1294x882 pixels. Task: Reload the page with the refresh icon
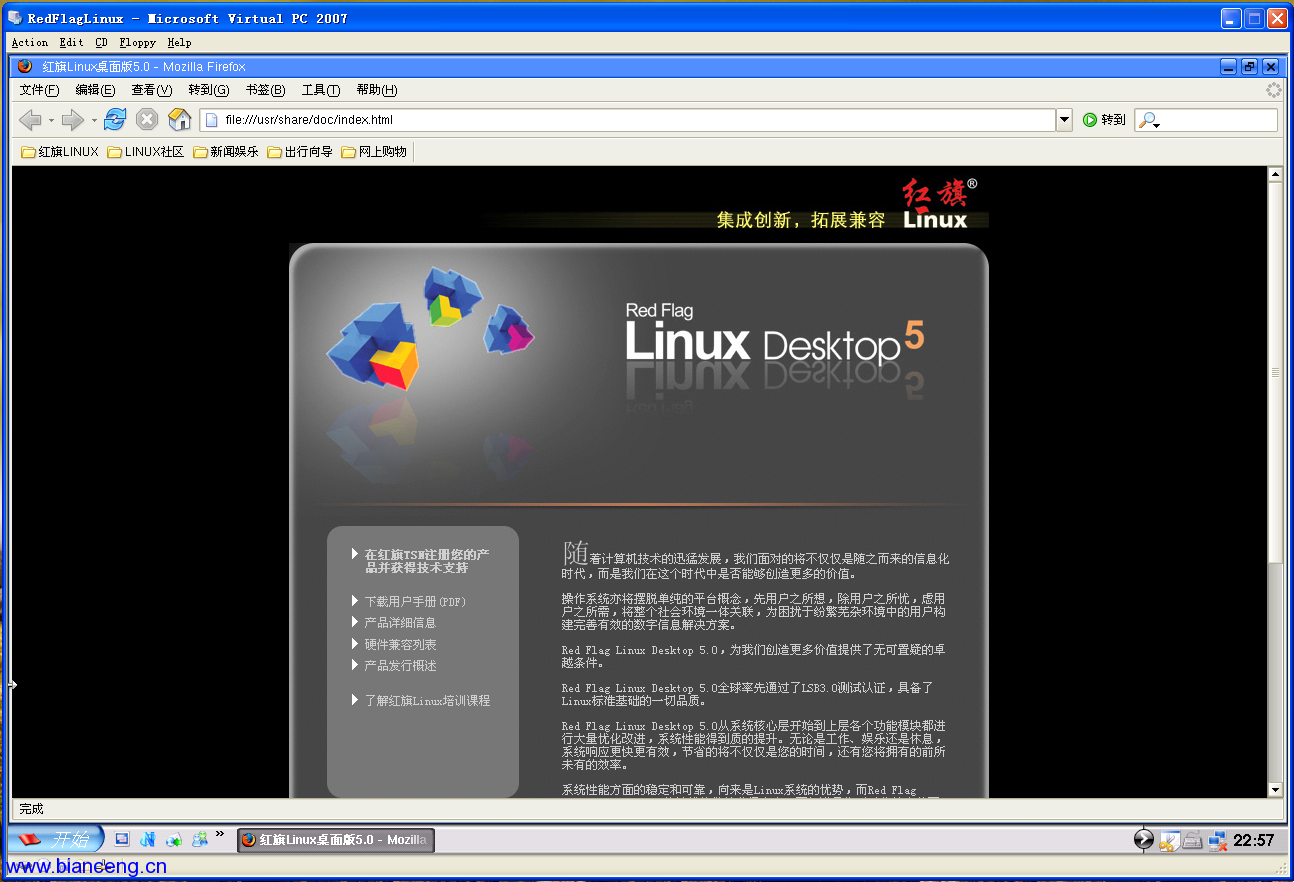pyautogui.click(x=115, y=120)
